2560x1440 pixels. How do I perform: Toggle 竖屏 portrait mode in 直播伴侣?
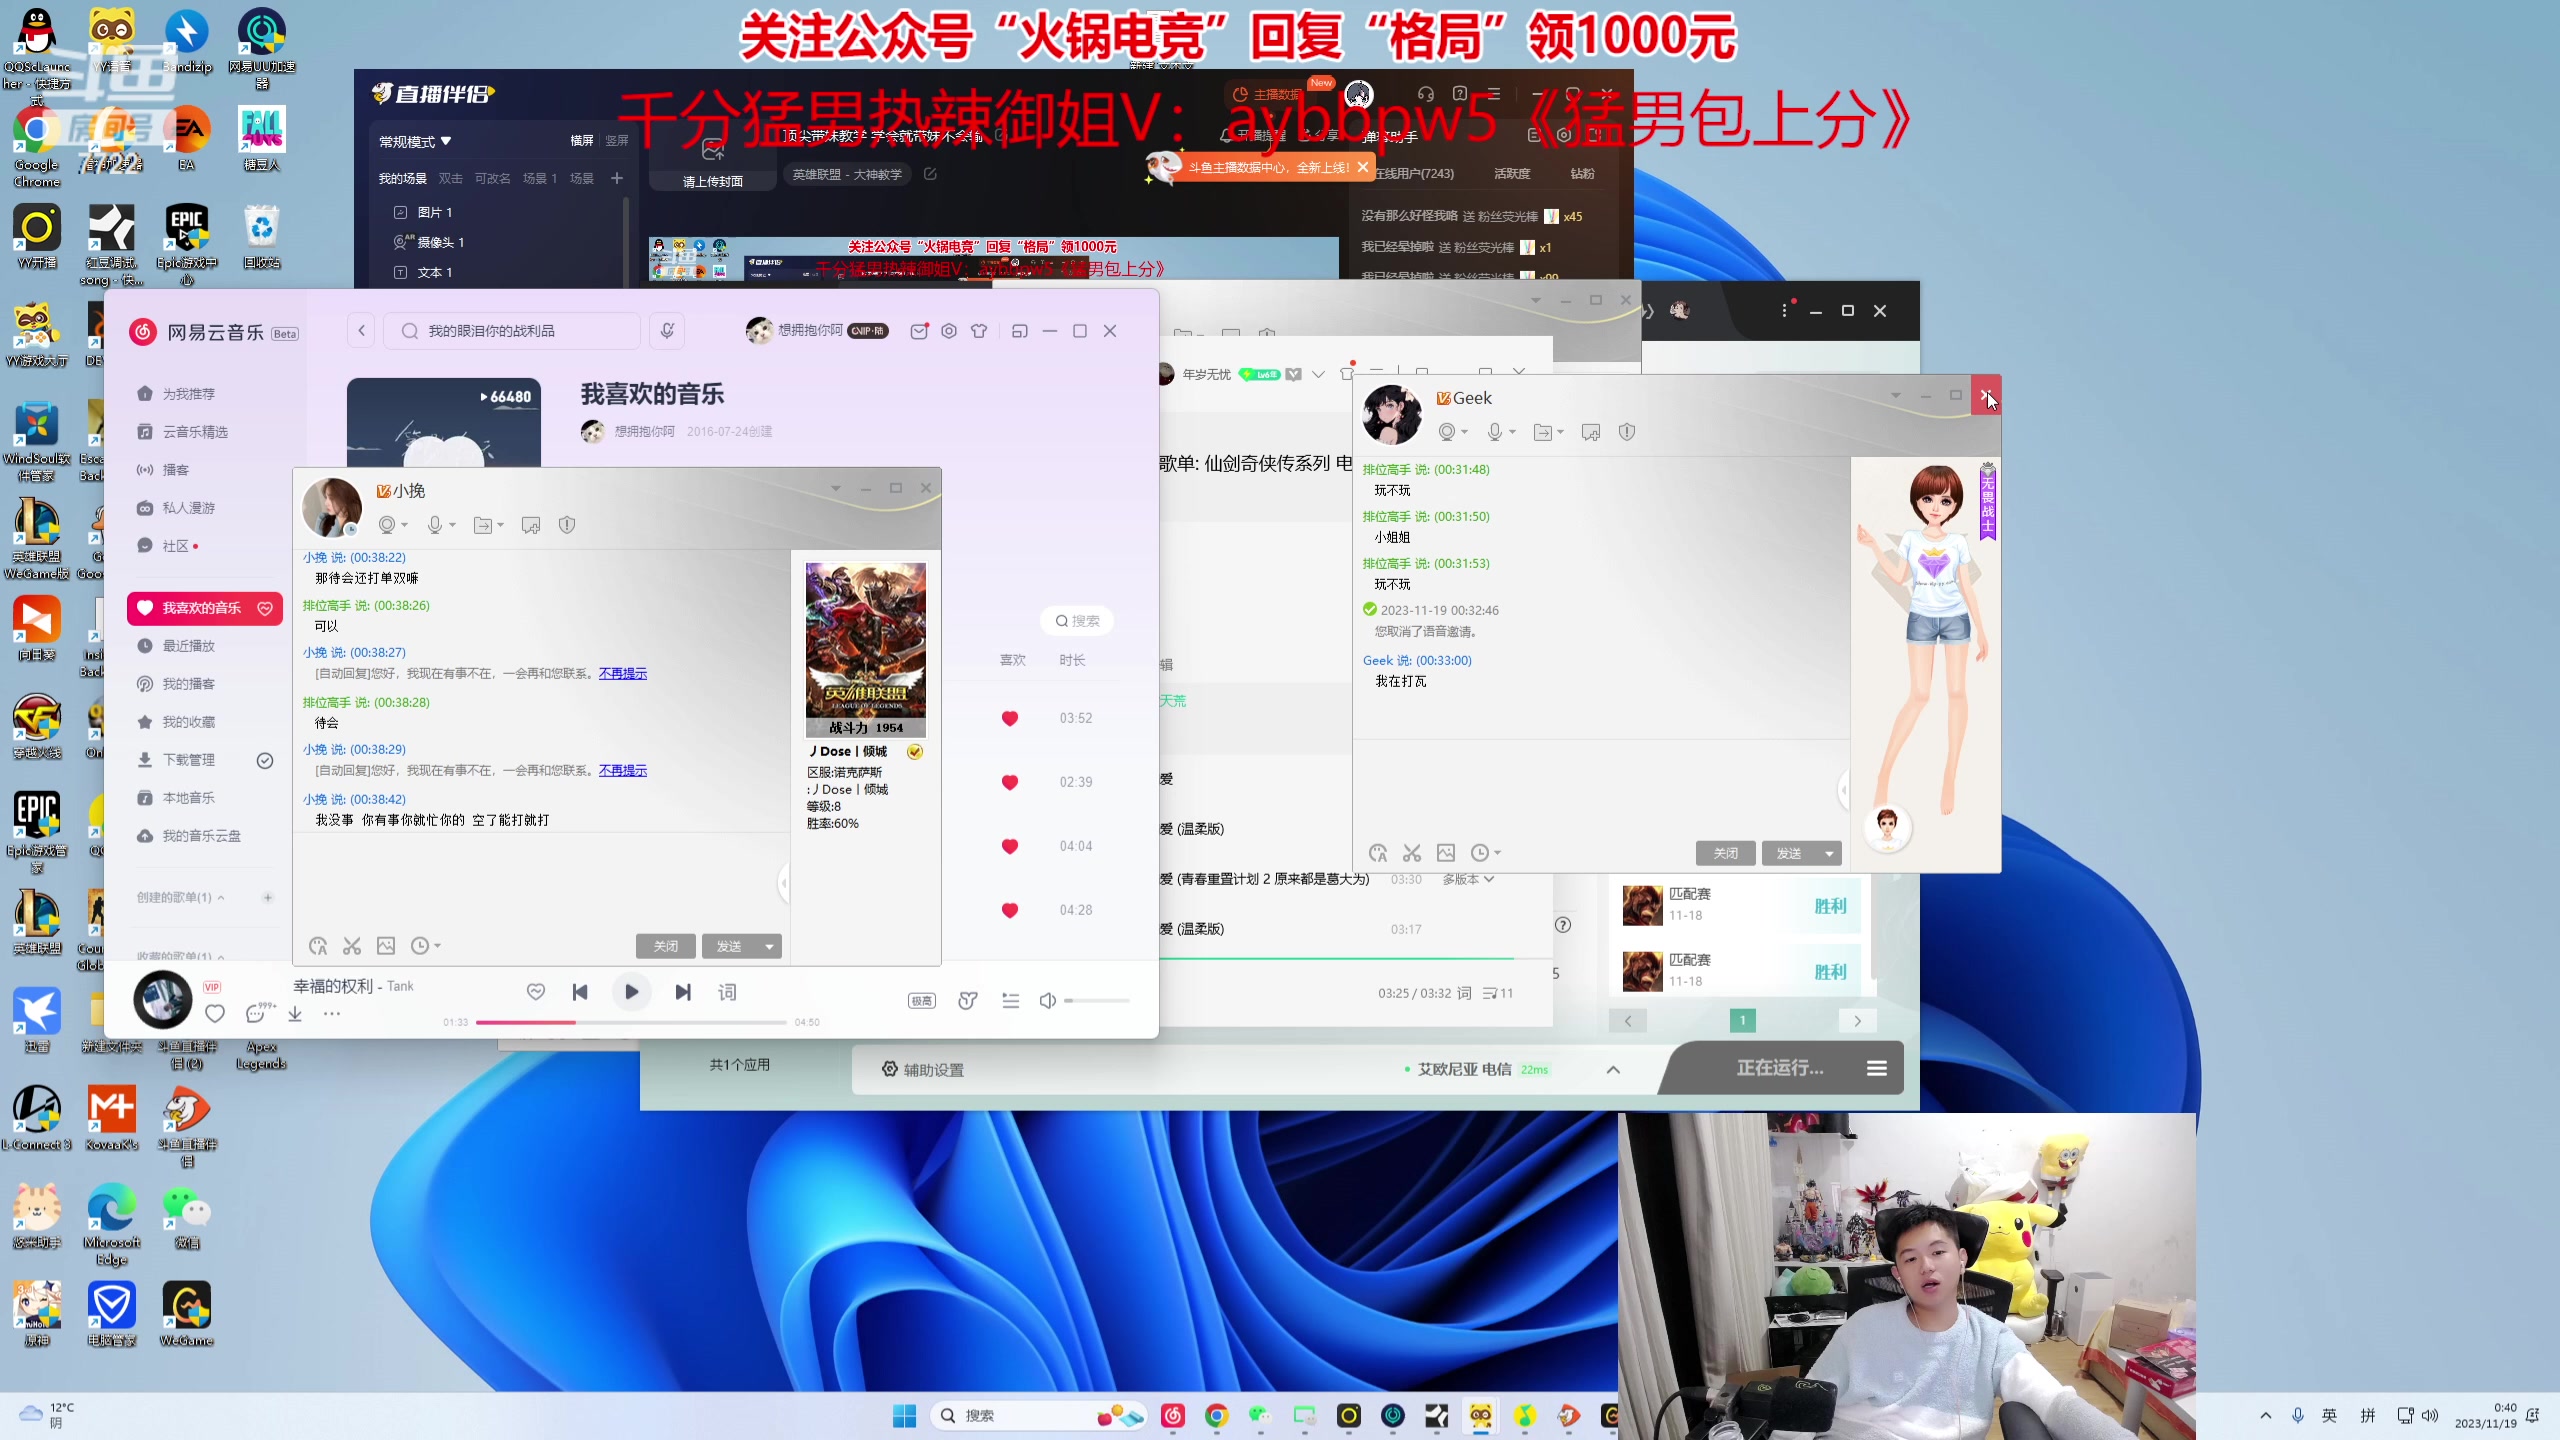[x=617, y=141]
